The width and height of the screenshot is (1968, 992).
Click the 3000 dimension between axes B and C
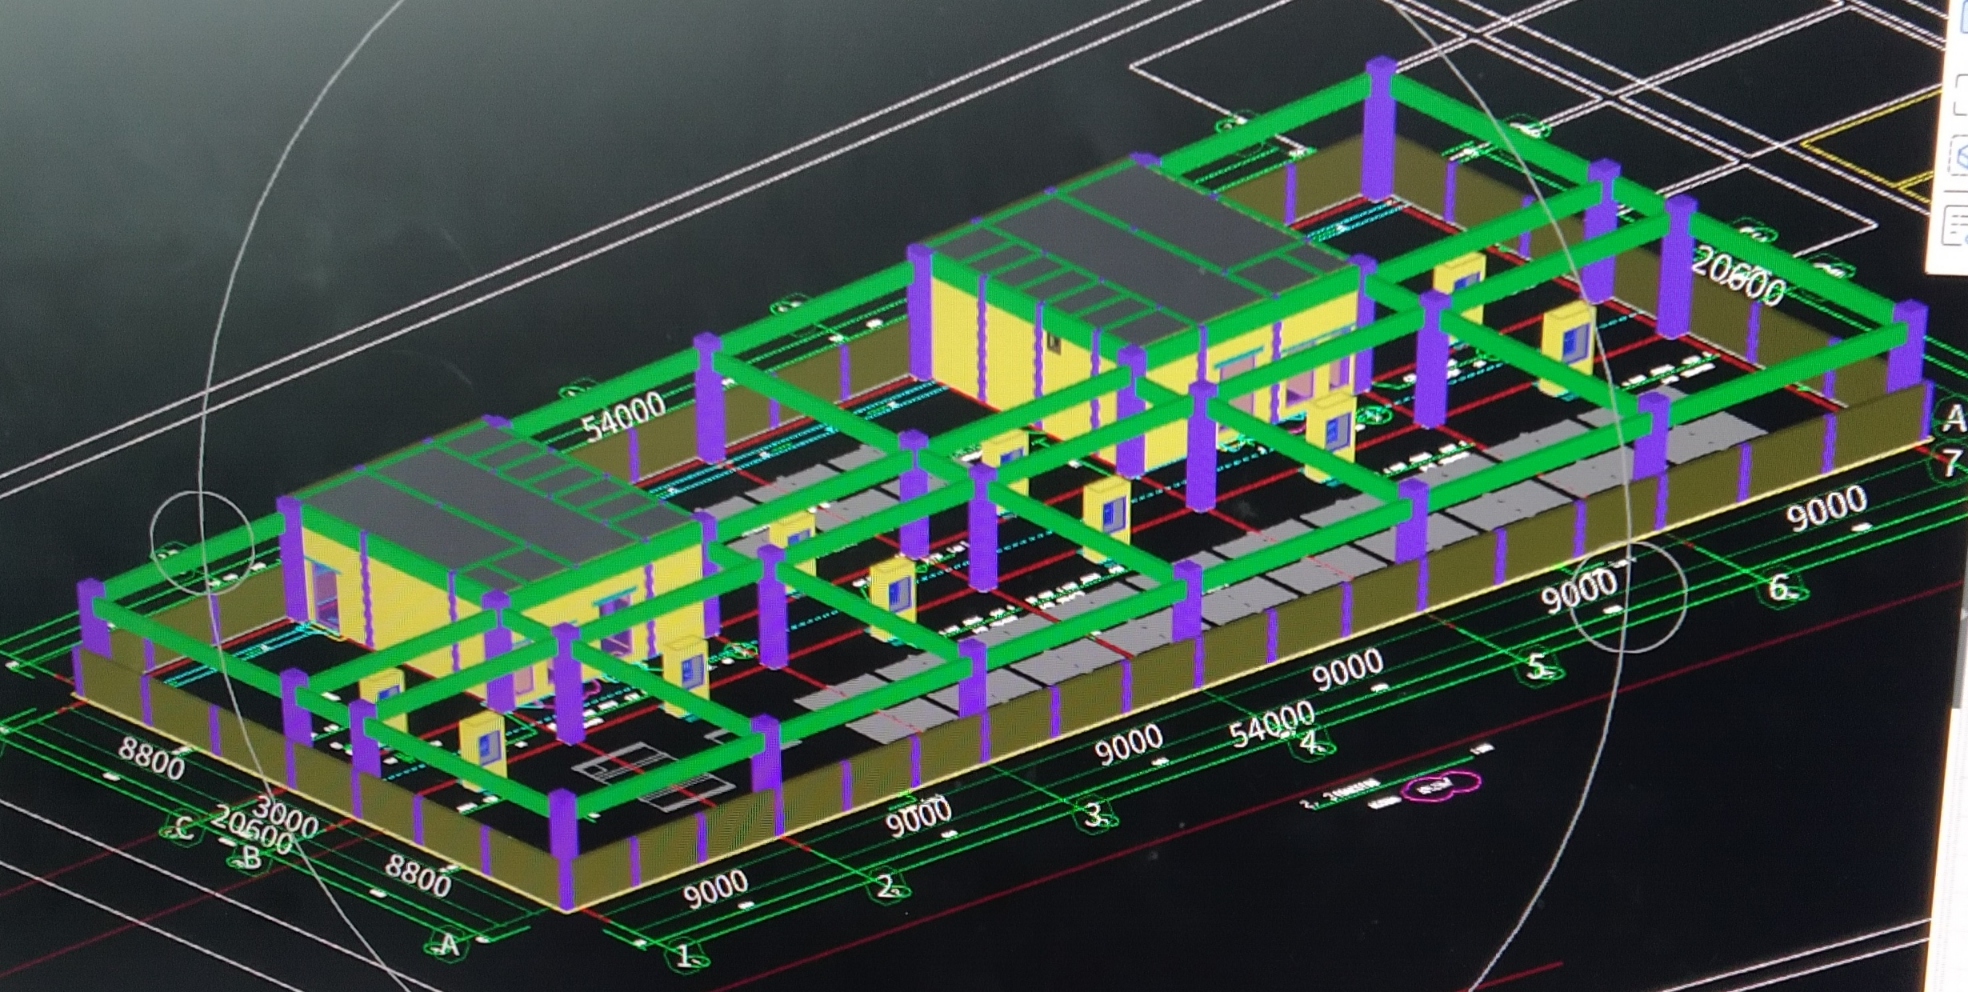pos(286,815)
